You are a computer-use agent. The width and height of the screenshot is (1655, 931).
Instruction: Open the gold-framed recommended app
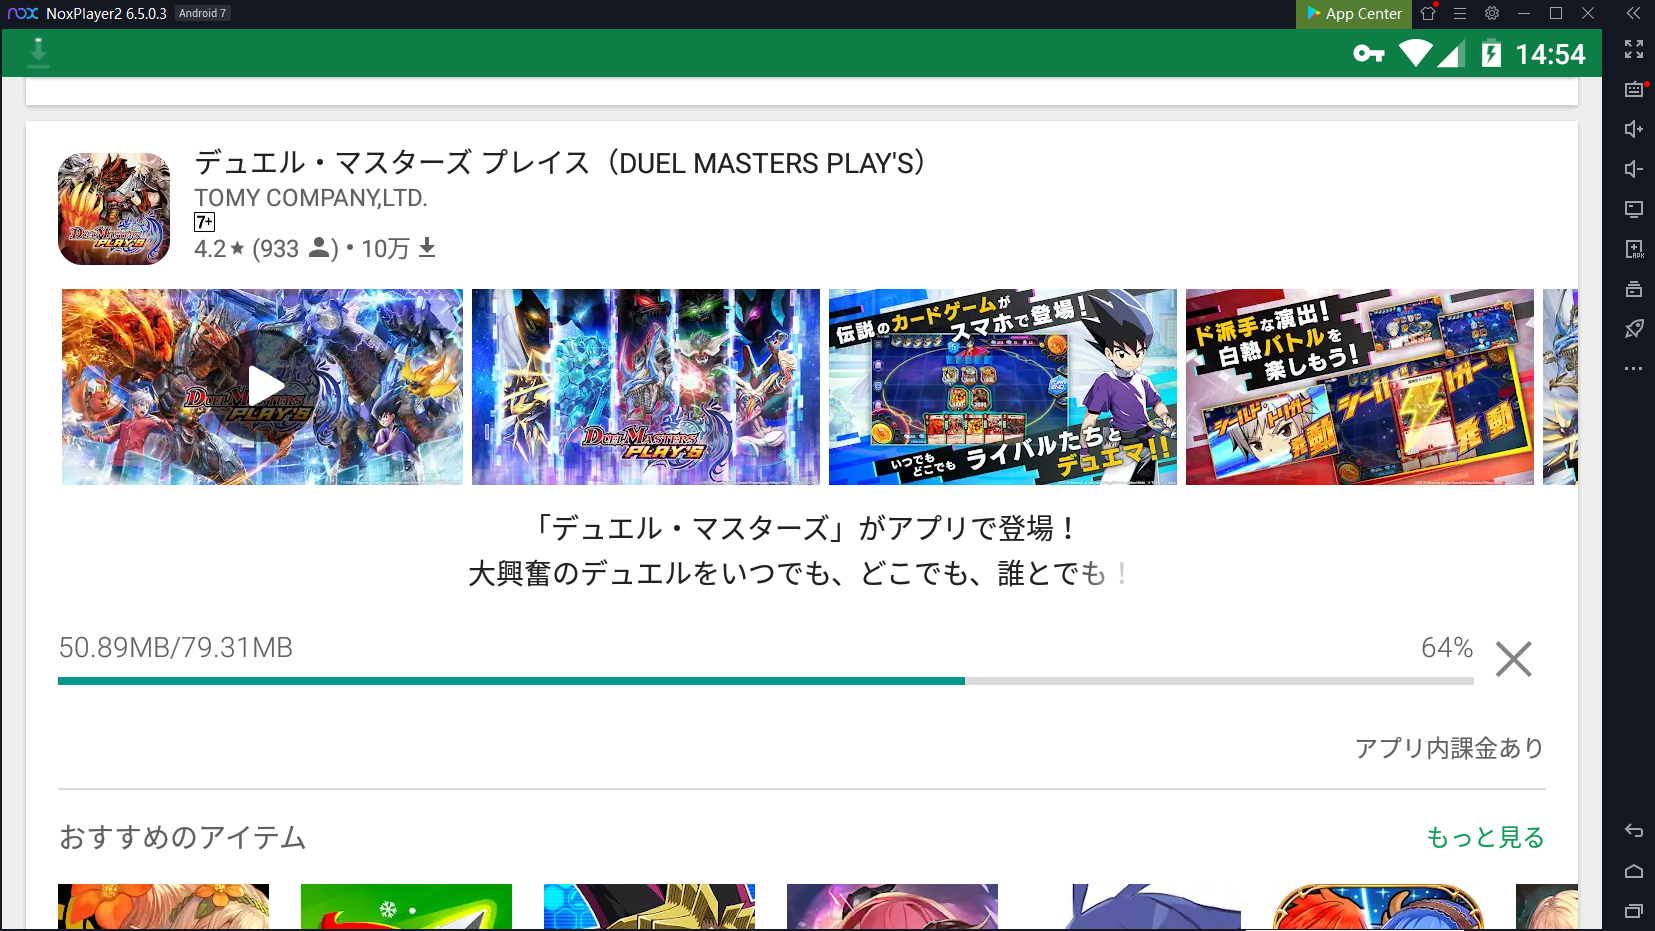[x=1378, y=907]
